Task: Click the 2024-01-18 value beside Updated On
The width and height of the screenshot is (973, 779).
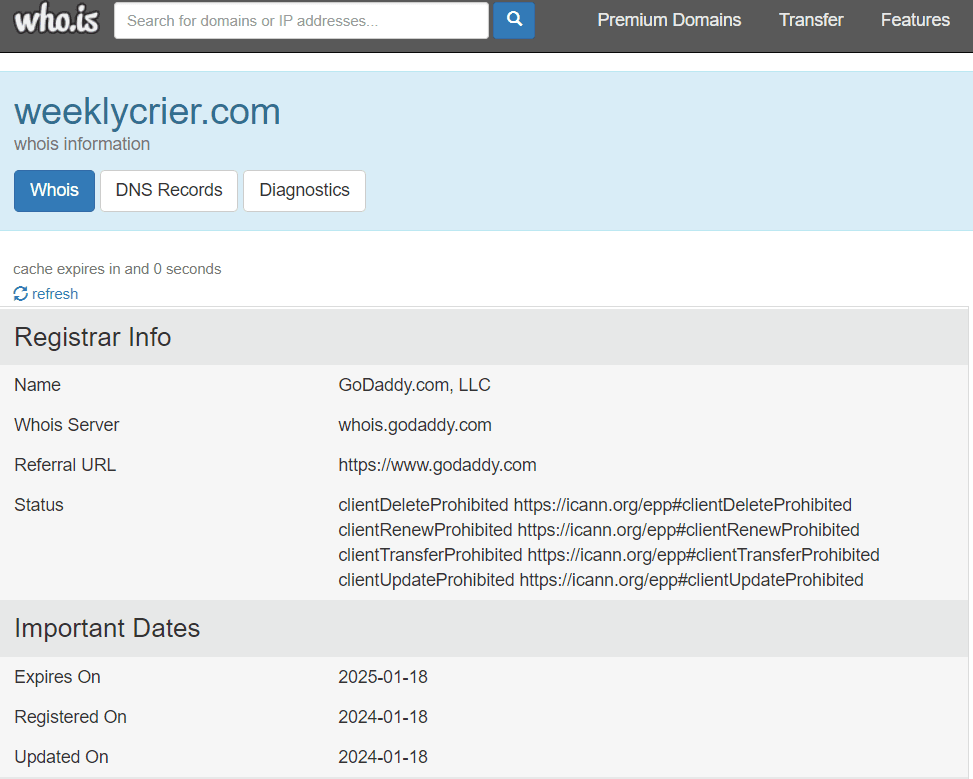Action: pyautogui.click(x=383, y=757)
